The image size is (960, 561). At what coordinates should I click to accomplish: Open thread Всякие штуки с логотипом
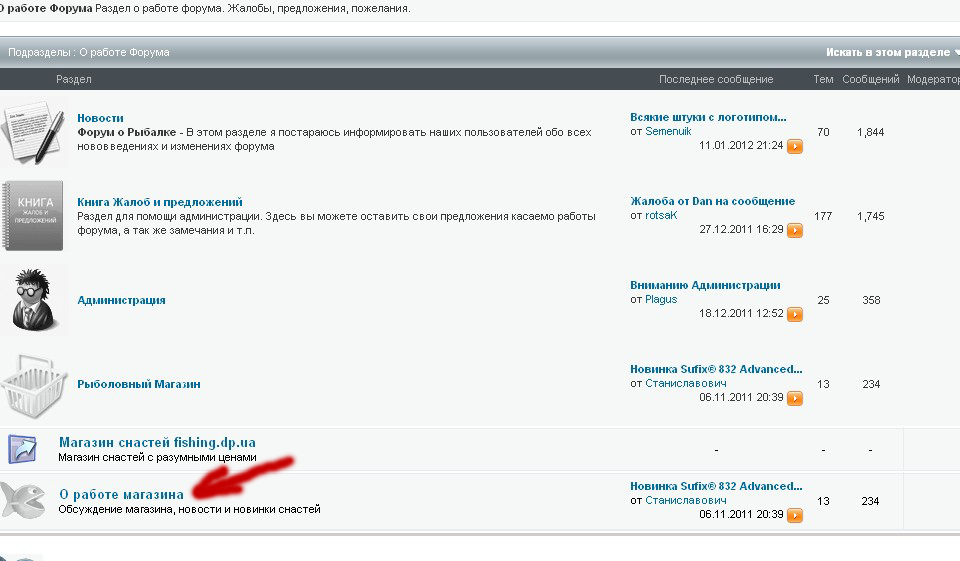(x=708, y=117)
